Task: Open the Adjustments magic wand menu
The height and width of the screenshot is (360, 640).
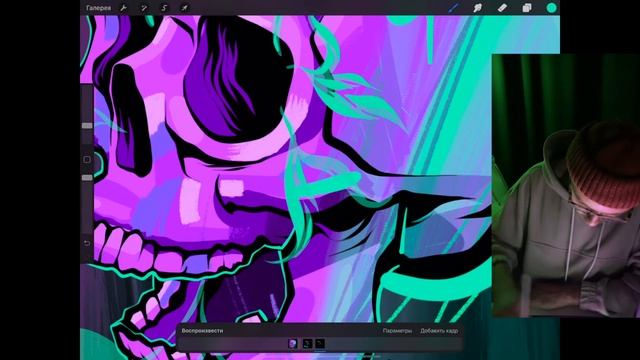Action: coord(144,8)
